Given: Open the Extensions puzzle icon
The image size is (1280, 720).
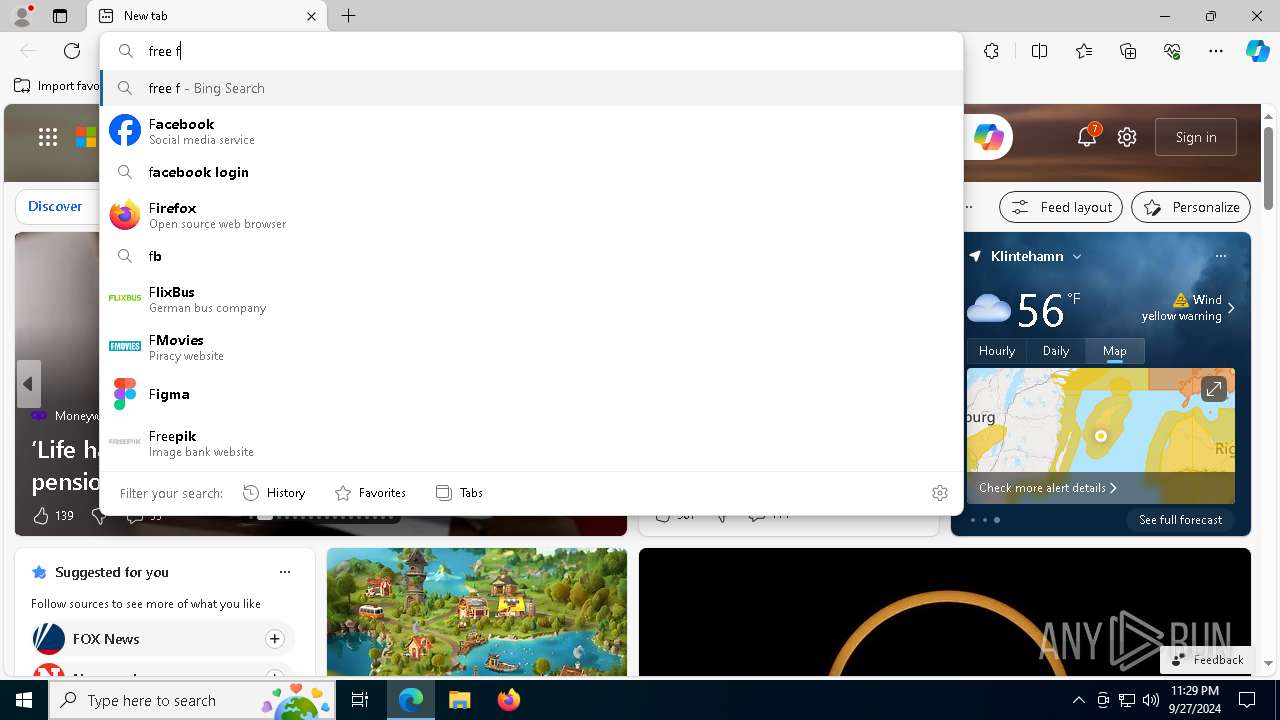Looking at the screenshot, I should tap(991, 51).
